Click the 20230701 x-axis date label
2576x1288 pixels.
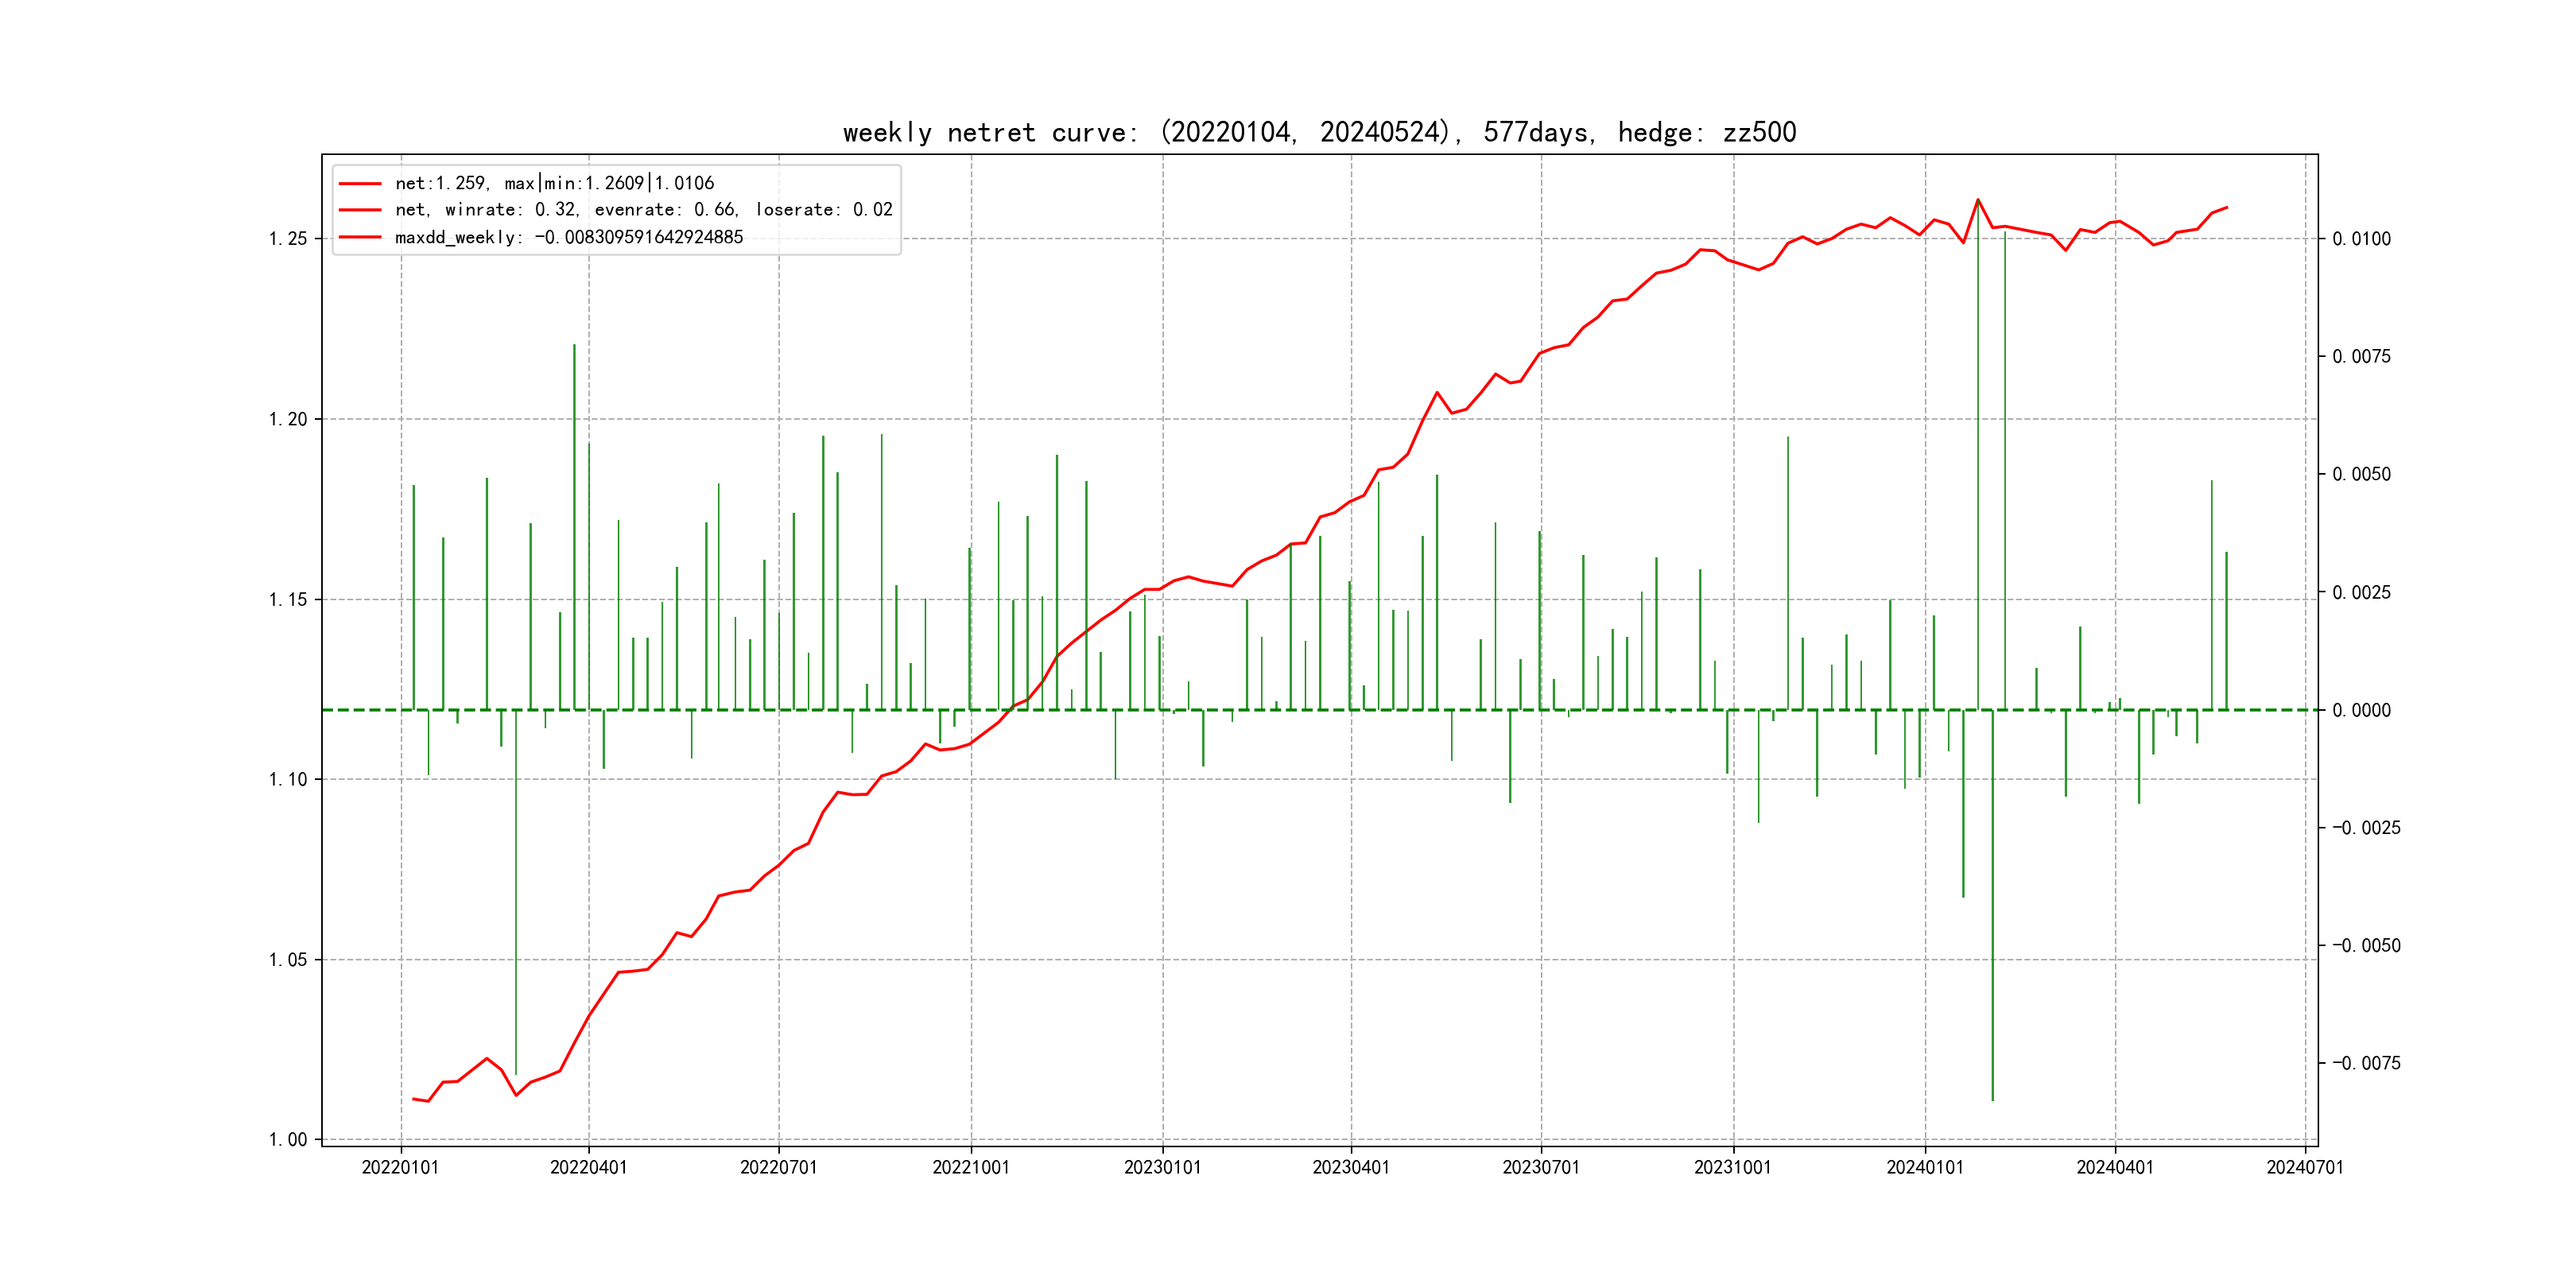point(1541,1167)
